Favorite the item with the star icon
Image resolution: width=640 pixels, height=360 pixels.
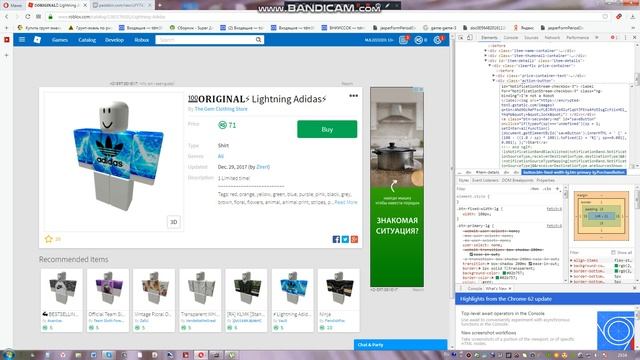pyautogui.click(x=49, y=239)
